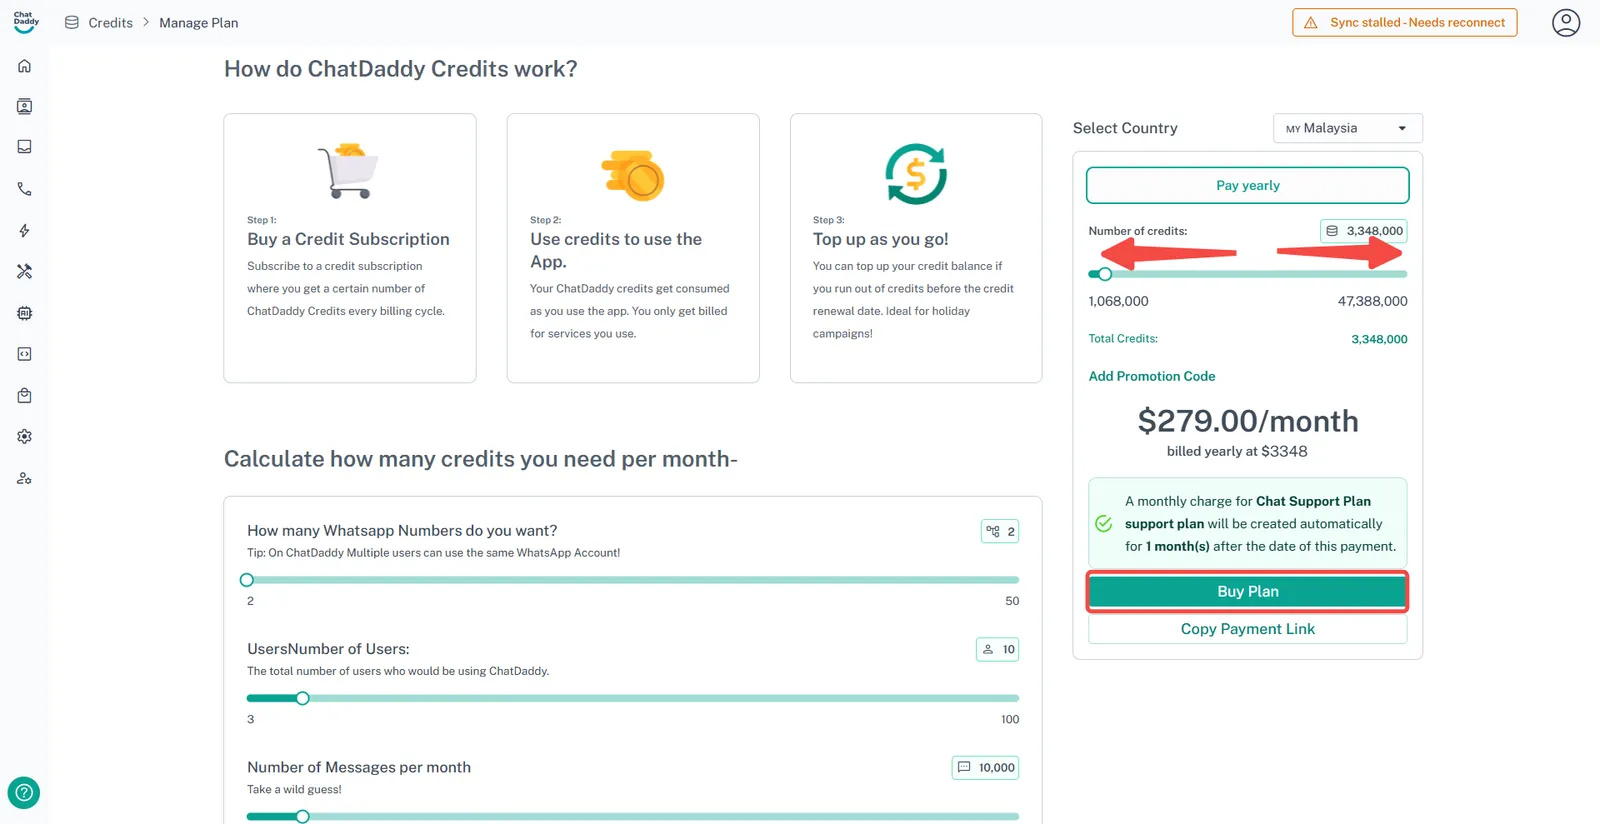
Task: Open the Inbox icon in sidebar
Action: pos(25,147)
